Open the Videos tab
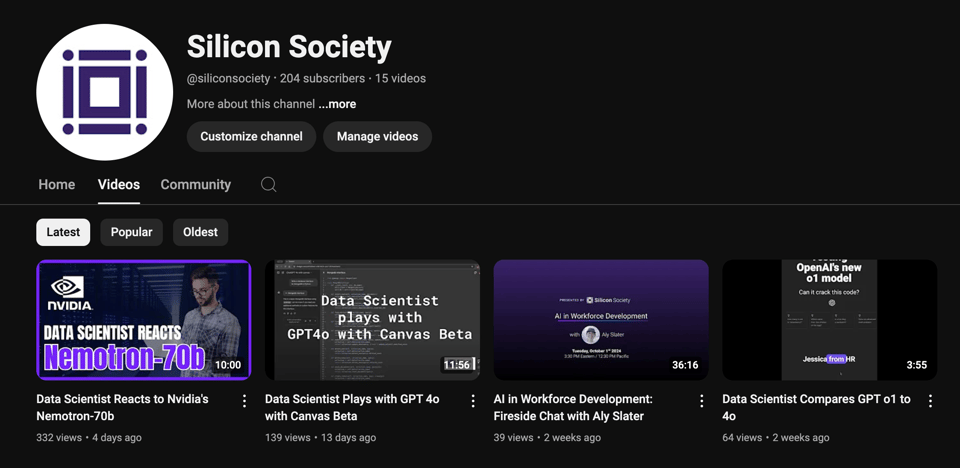 tap(119, 184)
